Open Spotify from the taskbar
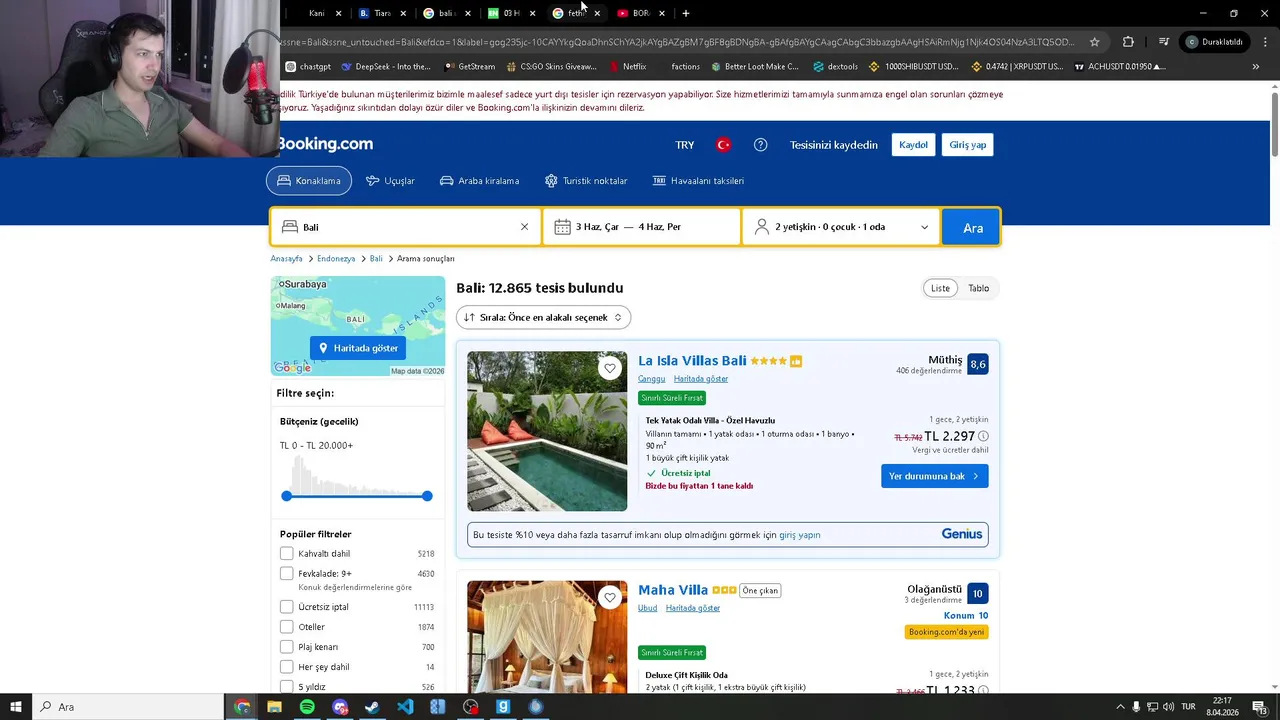1280x720 pixels. (307, 707)
